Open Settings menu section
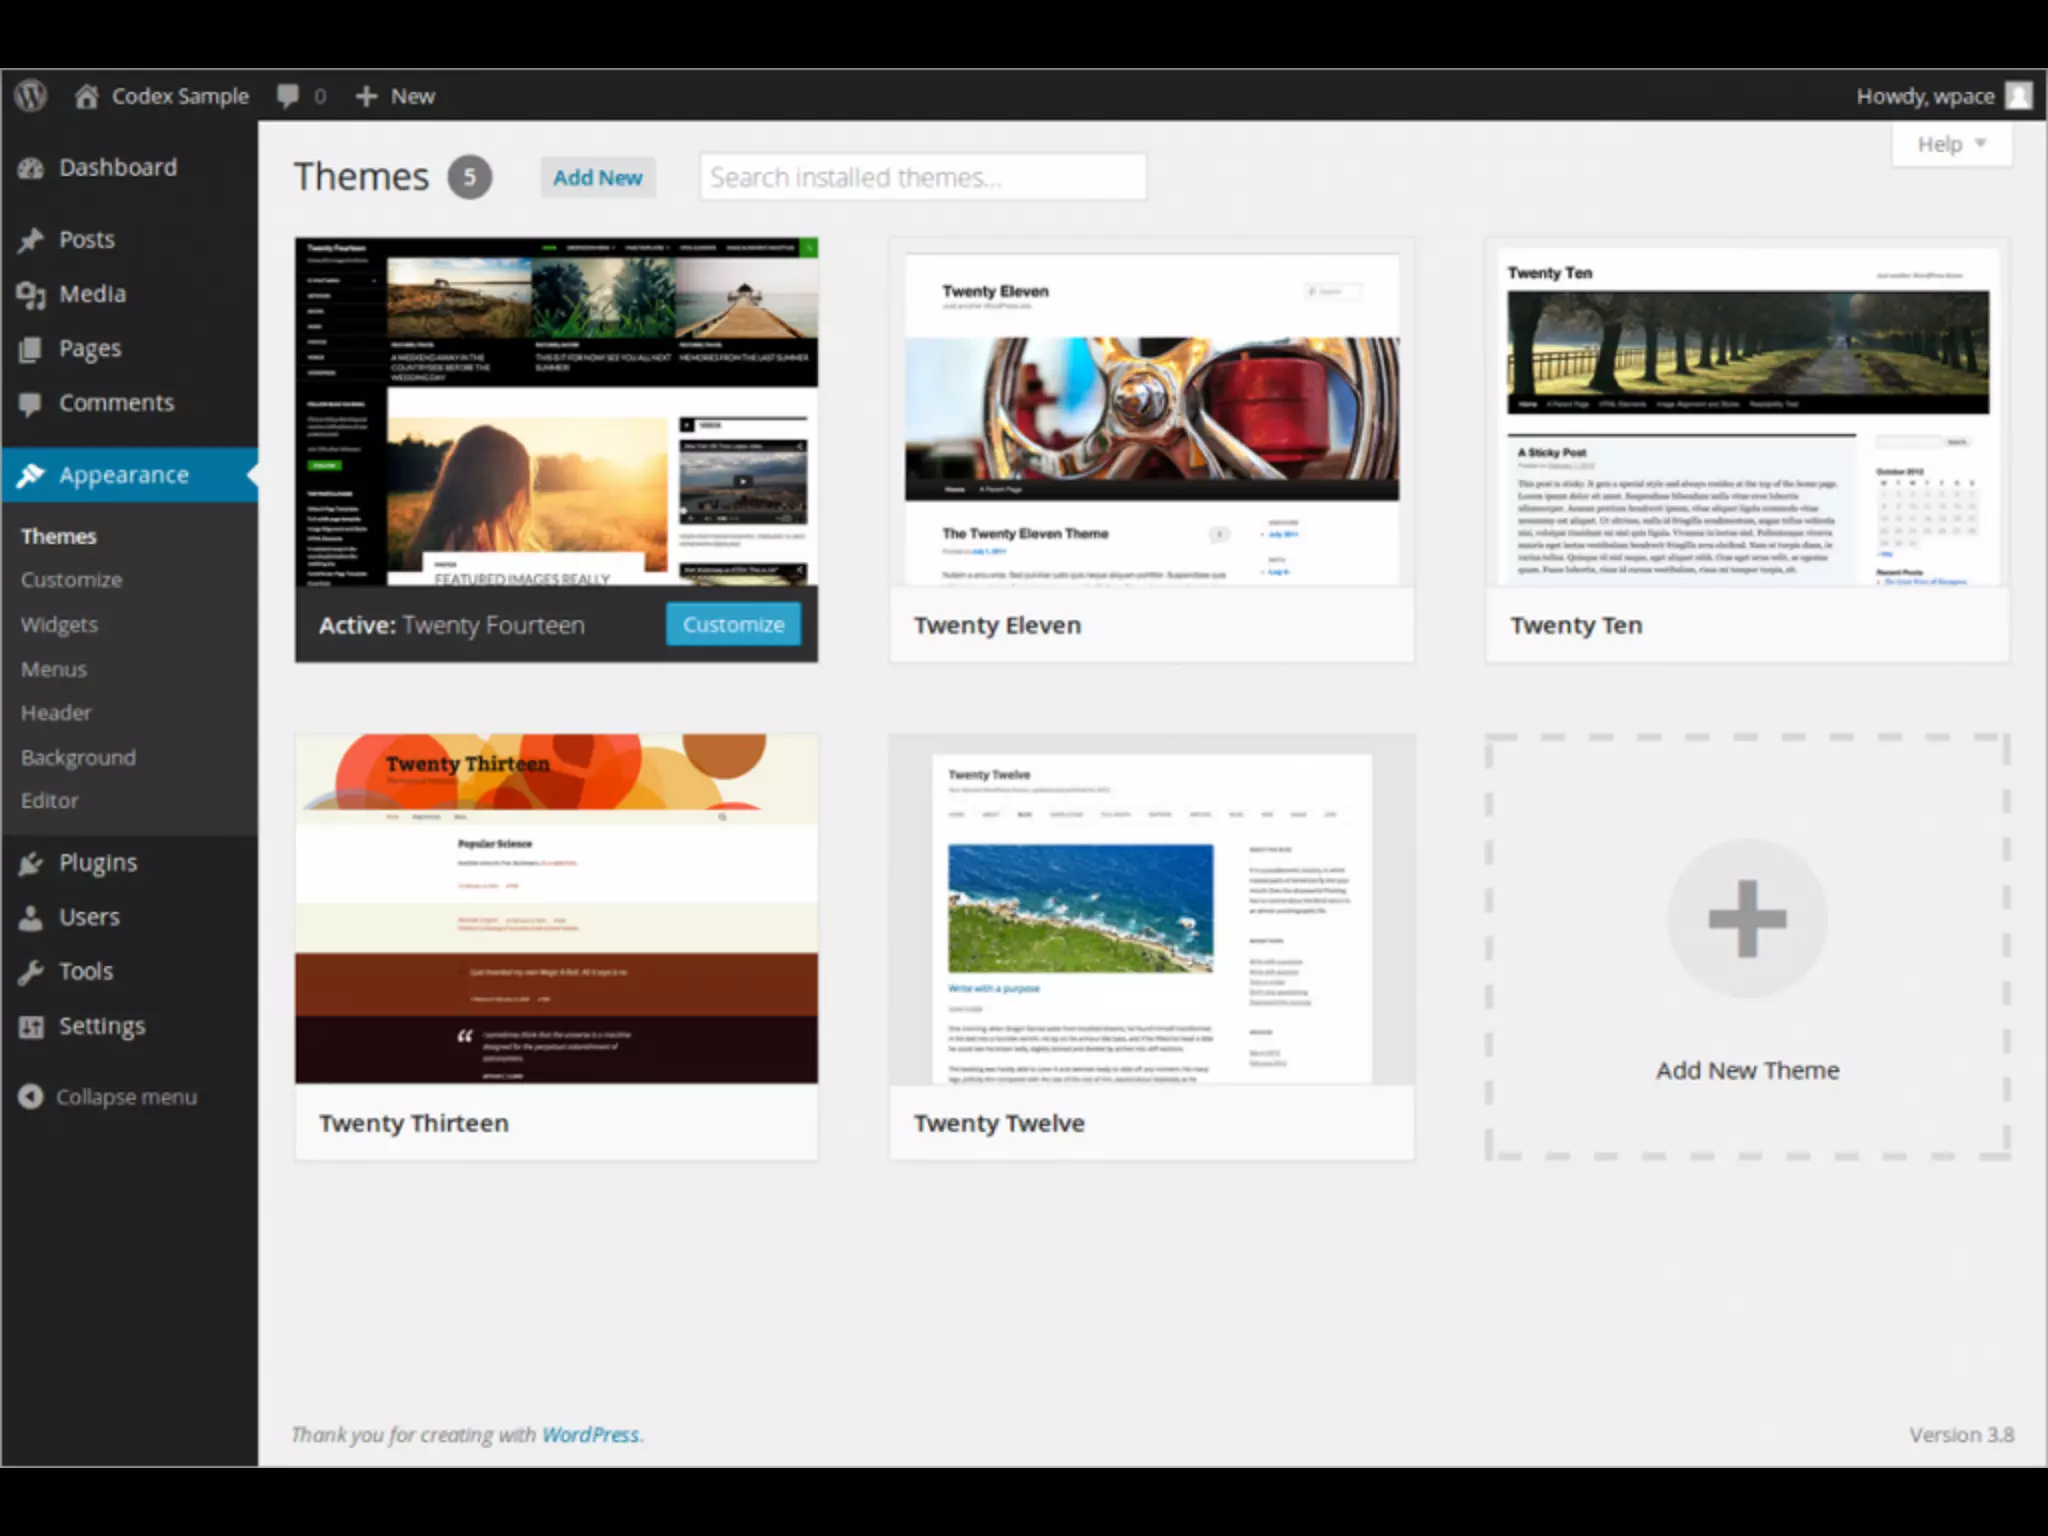Viewport: 2048px width, 1536px height. [x=101, y=1026]
